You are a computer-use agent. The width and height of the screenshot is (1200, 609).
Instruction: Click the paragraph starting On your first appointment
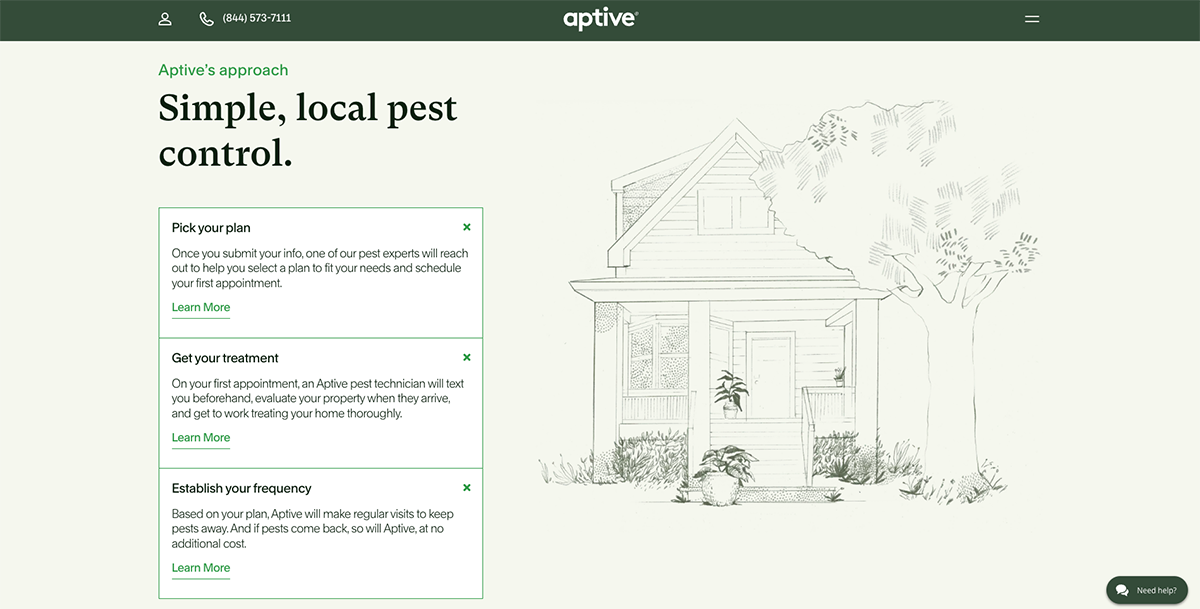click(x=318, y=398)
